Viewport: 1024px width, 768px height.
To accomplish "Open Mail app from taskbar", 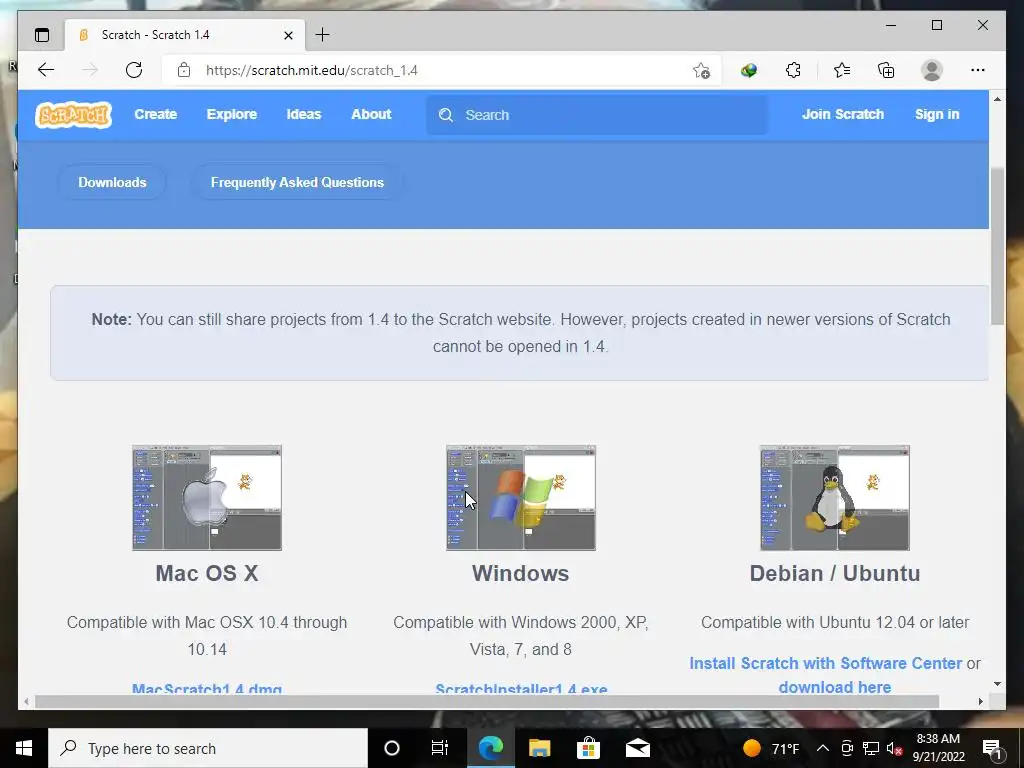I will point(637,748).
